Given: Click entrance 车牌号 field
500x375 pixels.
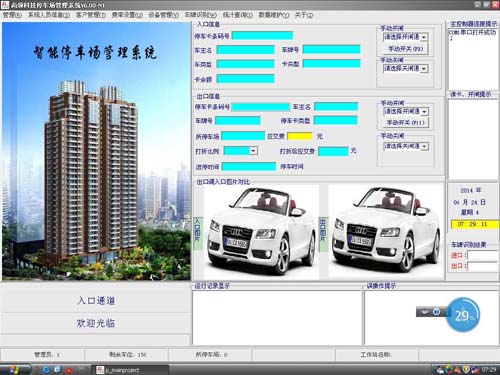Looking at the screenshot, I should point(332,50).
